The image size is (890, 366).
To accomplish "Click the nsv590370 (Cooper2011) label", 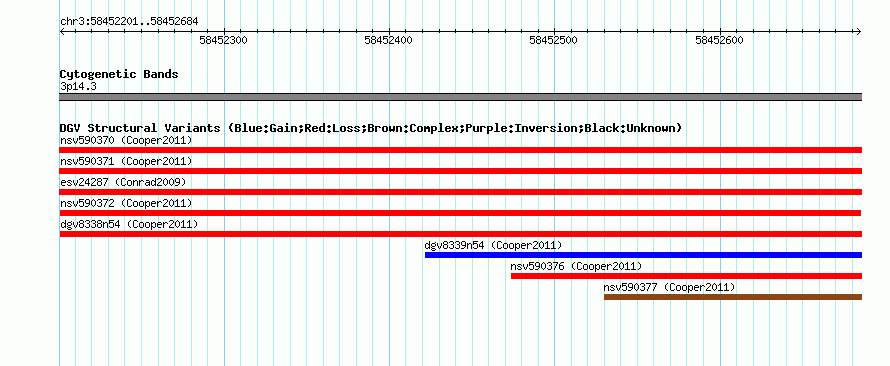I will tap(126, 140).
